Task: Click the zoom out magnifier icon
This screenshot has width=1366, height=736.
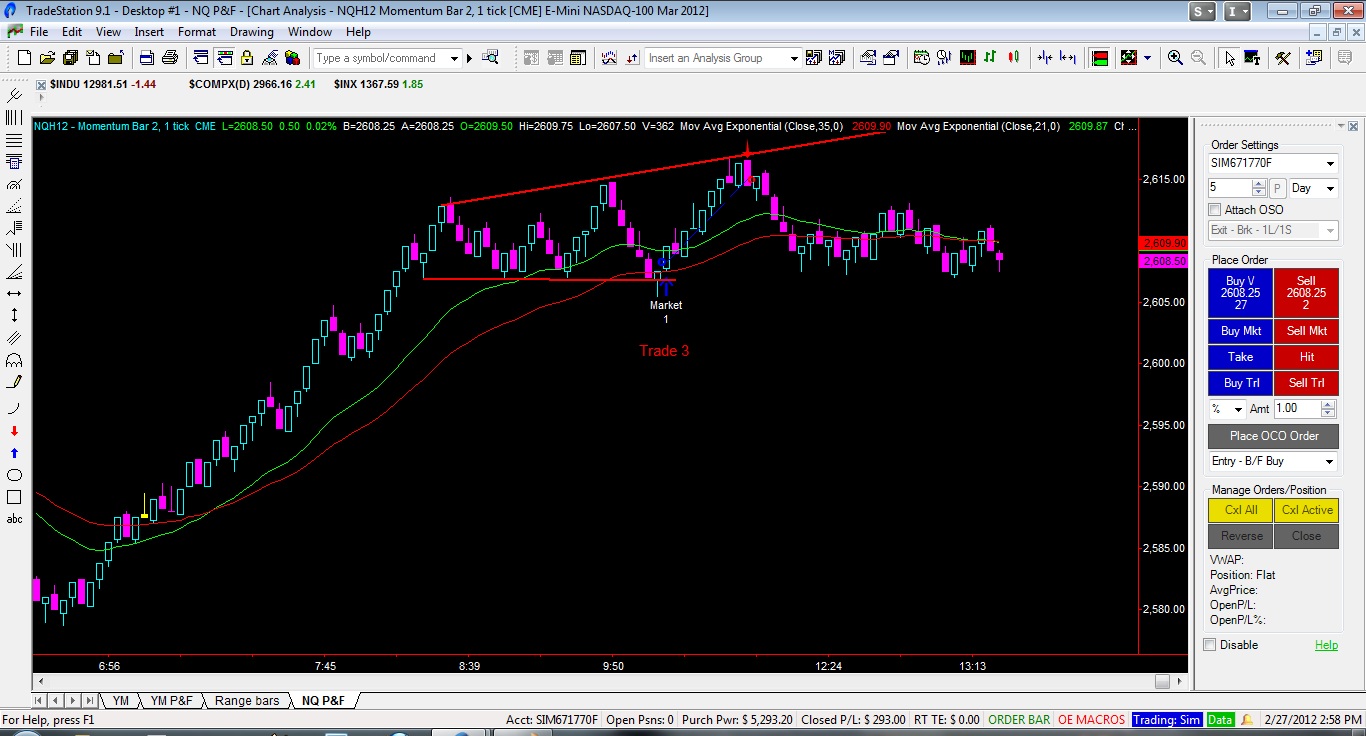Action: coord(1198,58)
